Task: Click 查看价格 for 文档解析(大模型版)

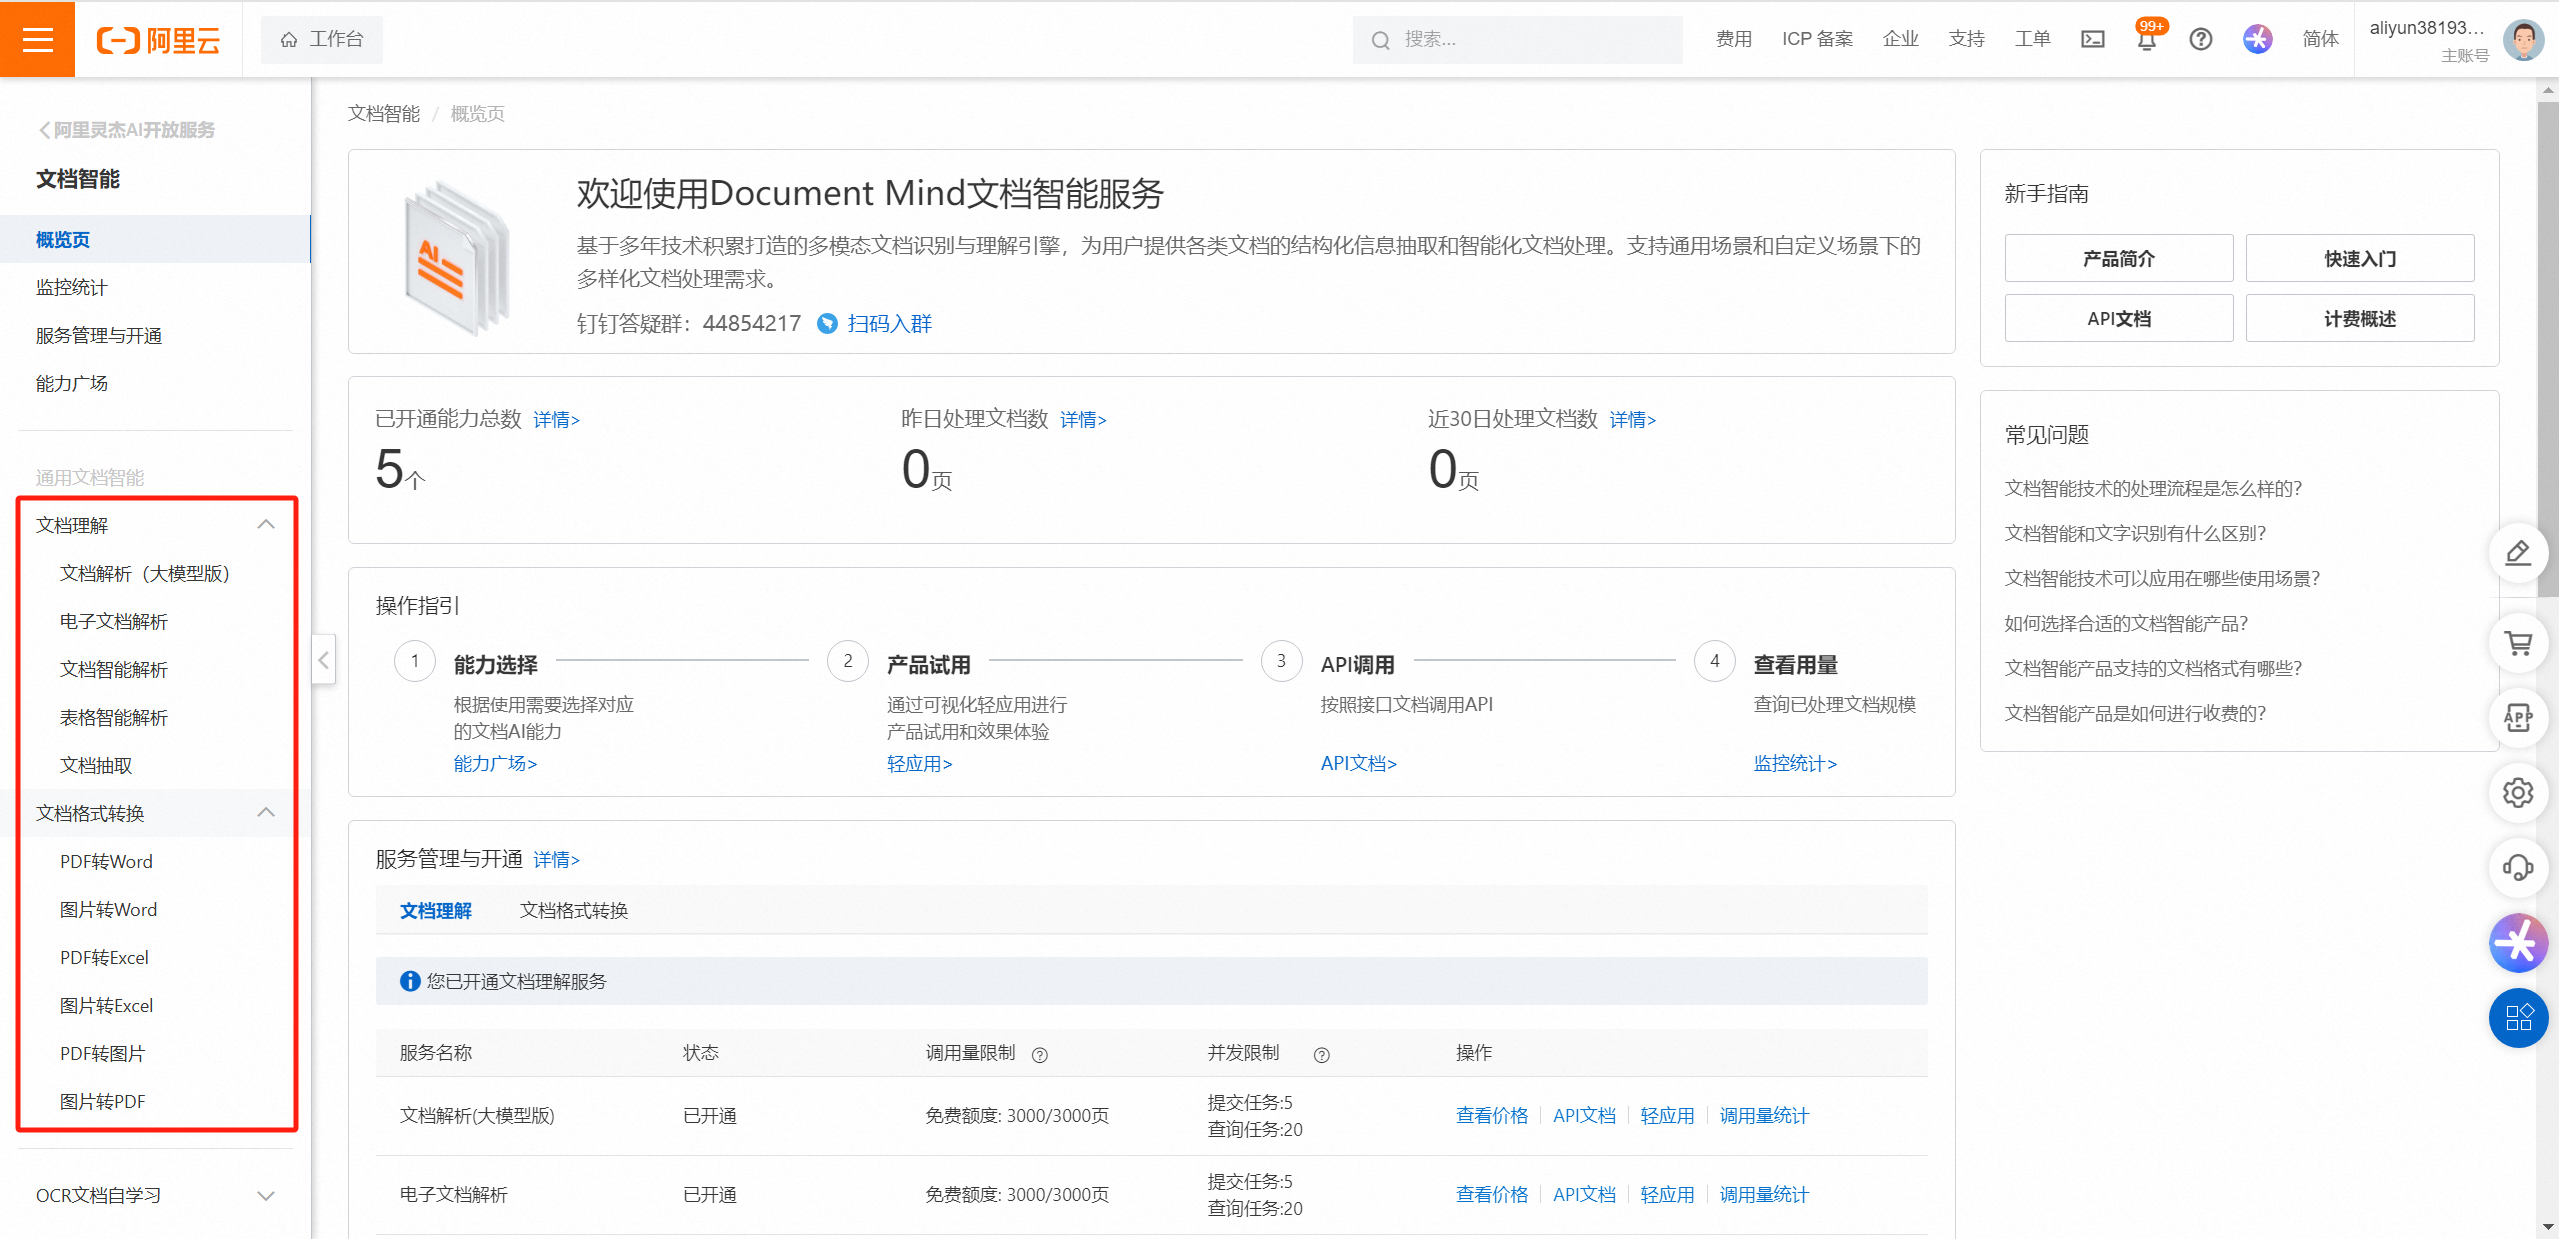Action: point(1492,1115)
